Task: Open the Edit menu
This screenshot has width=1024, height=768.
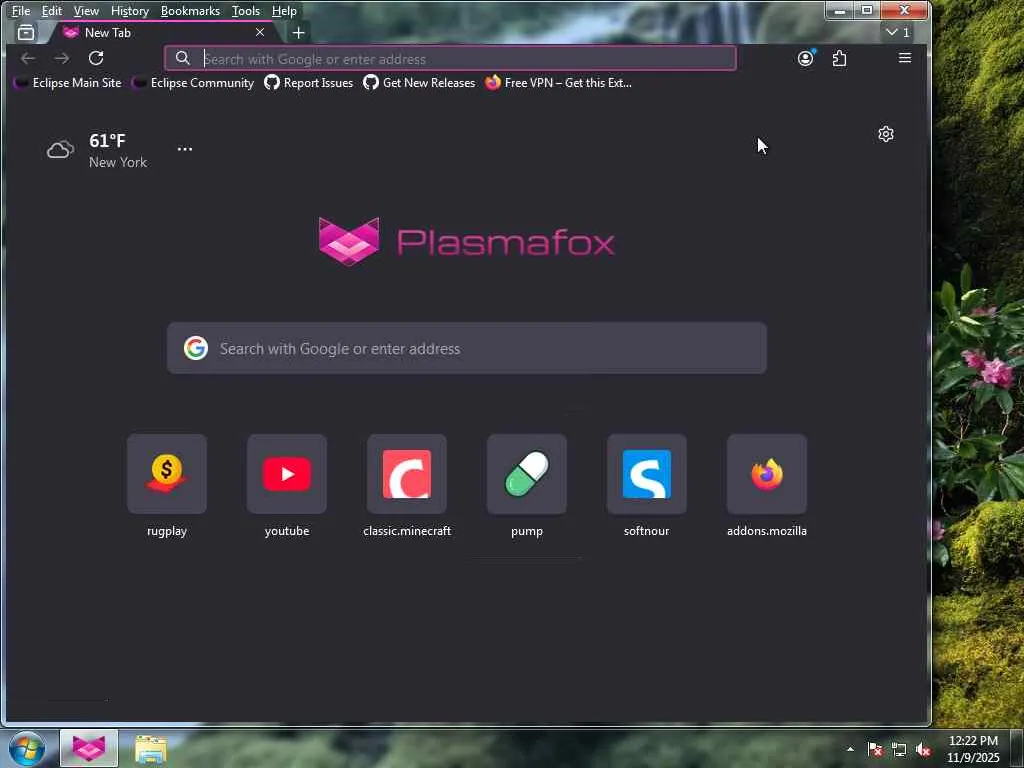Action: 52,10
